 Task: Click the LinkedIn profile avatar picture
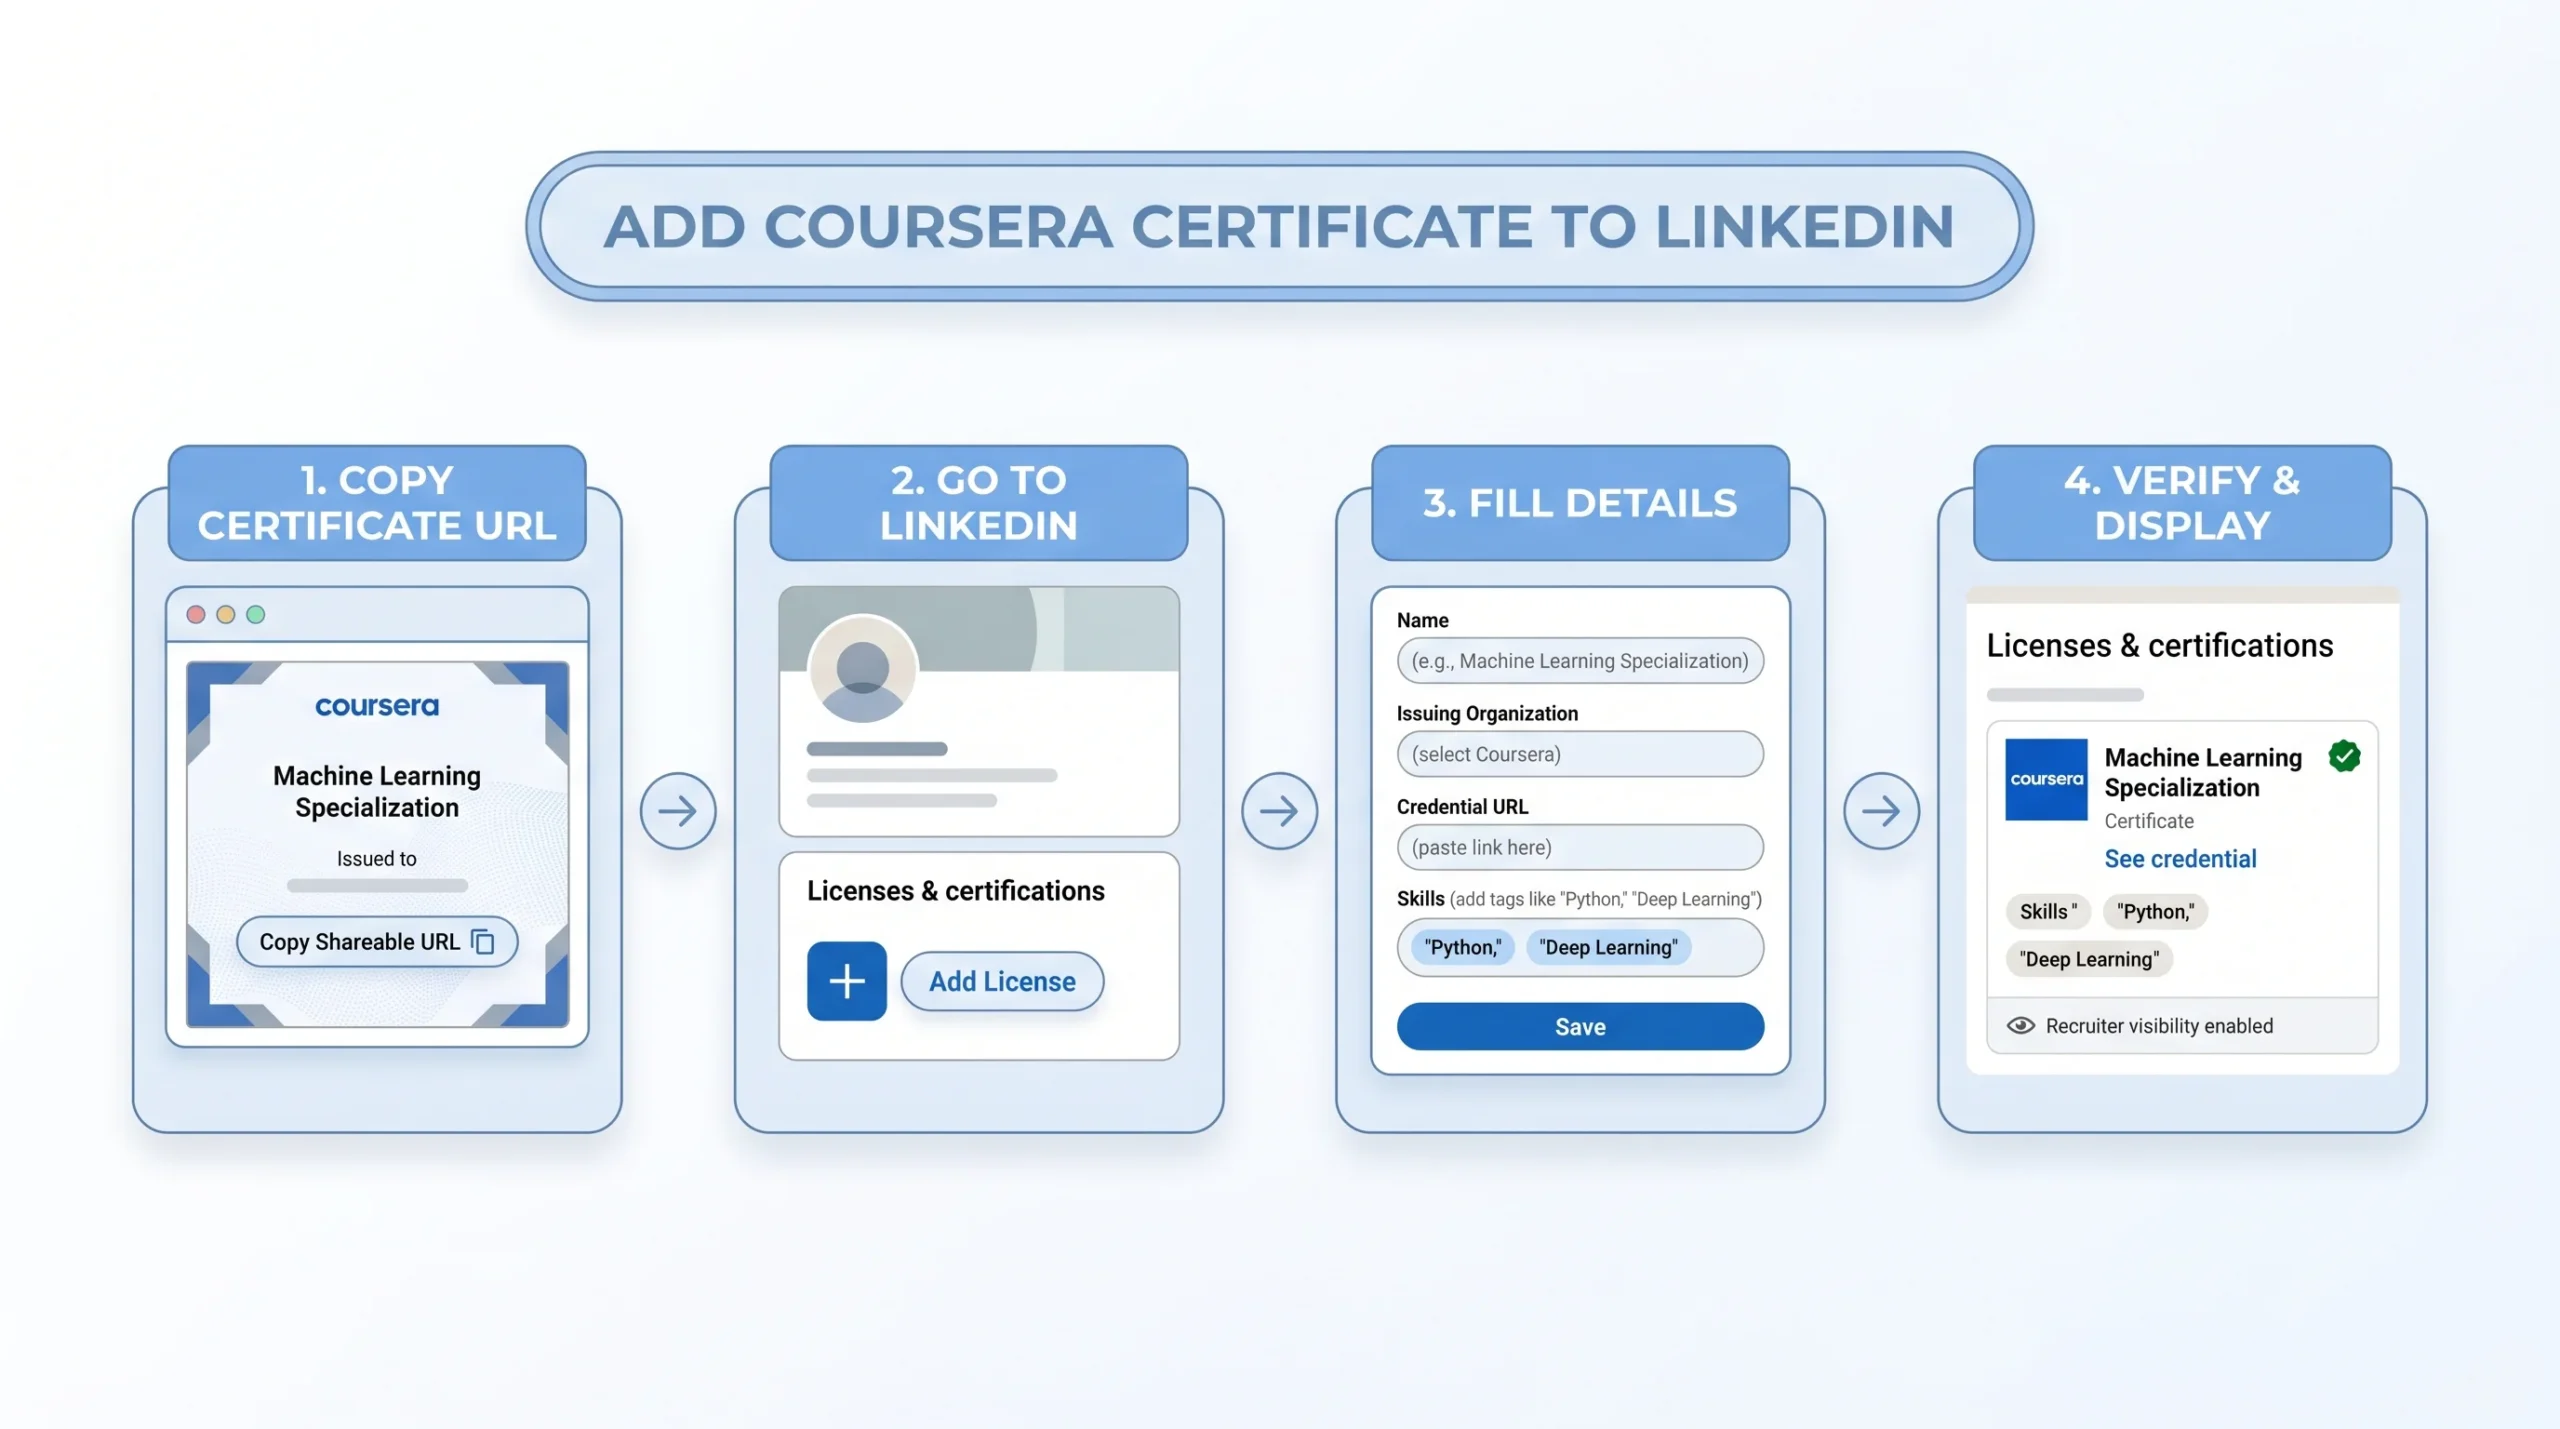[862, 669]
